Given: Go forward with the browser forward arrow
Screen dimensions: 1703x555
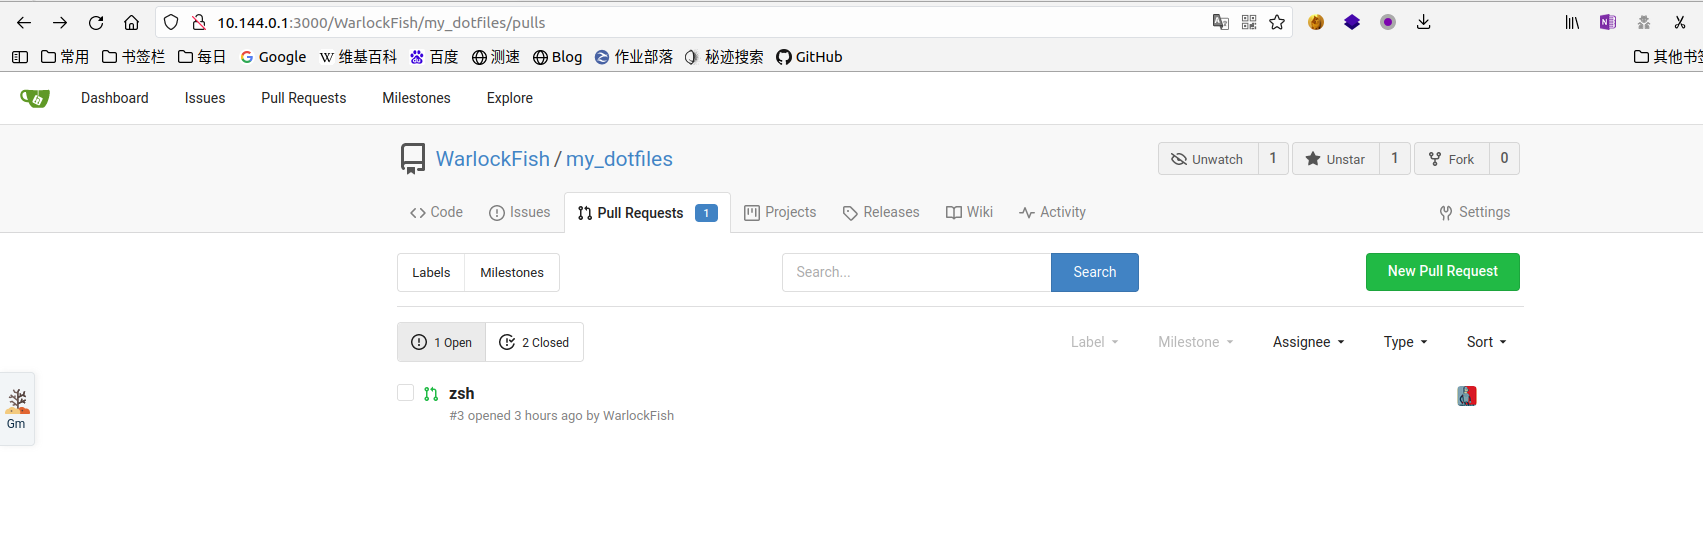Looking at the screenshot, I should point(60,22).
